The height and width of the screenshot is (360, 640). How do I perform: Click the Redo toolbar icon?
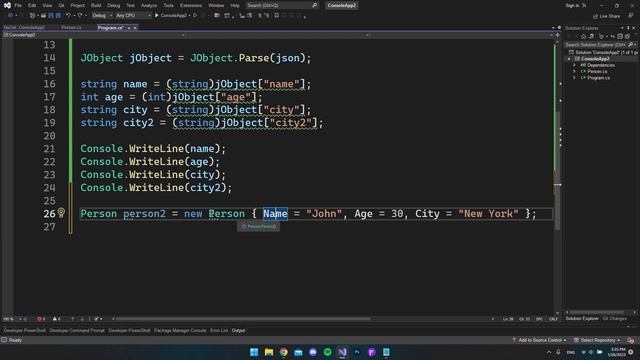(80, 16)
